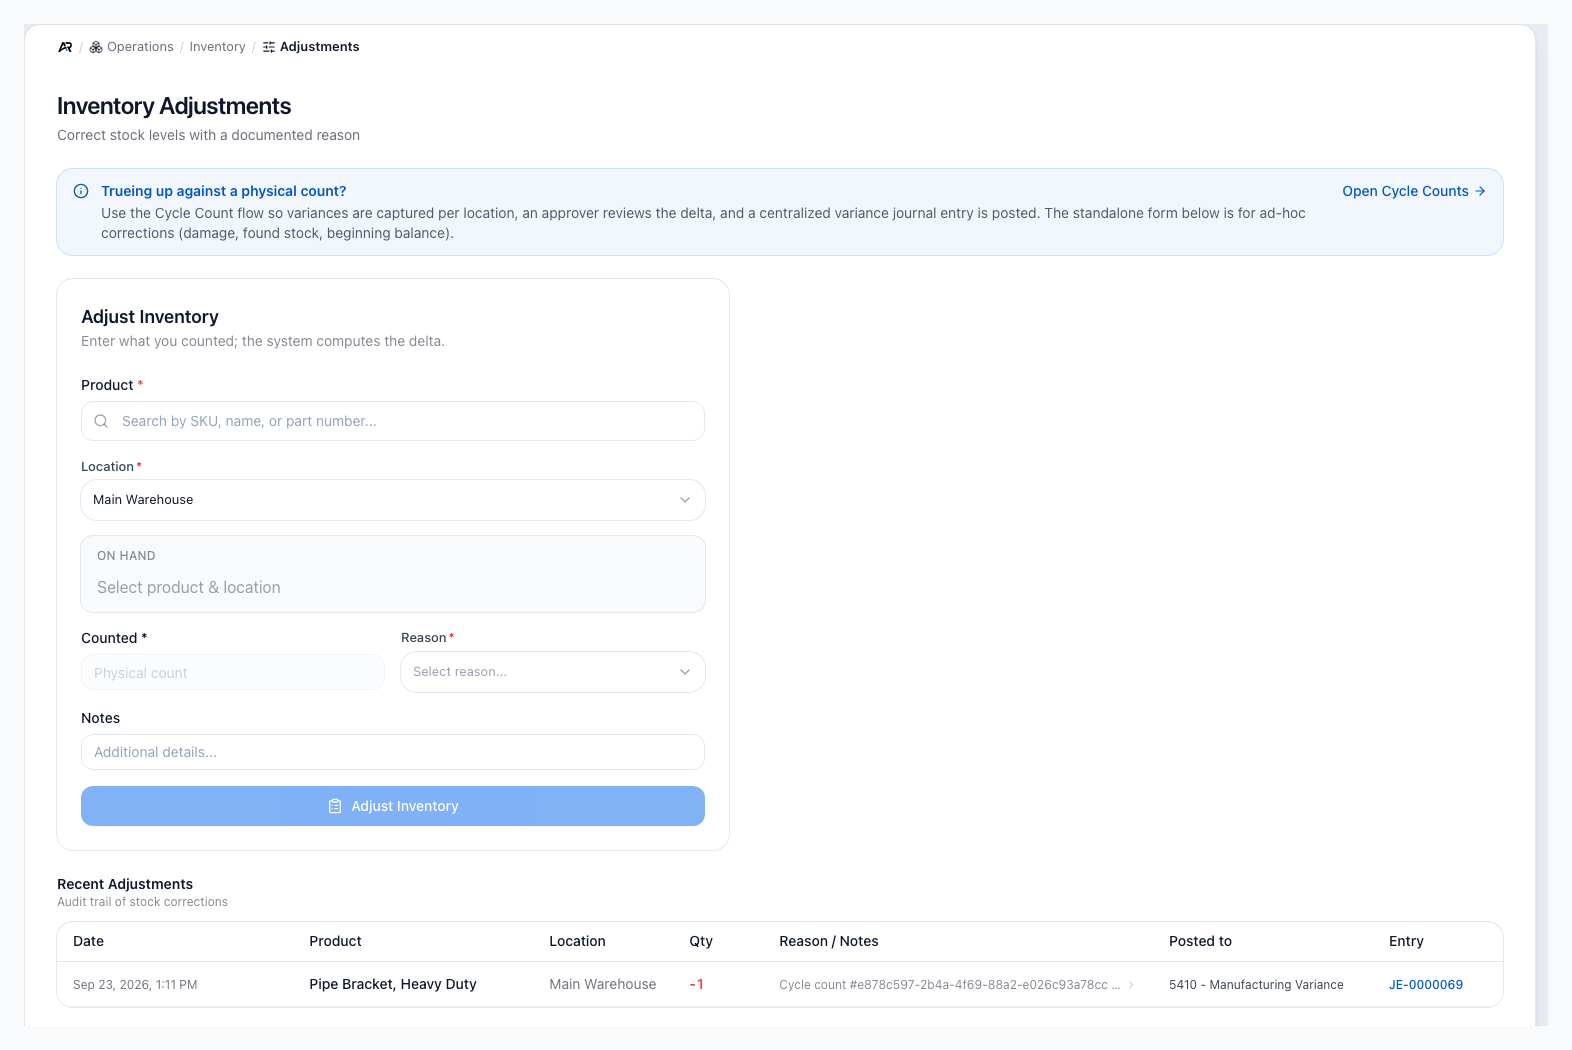Click the Physical count input field
The width and height of the screenshot is (1572, 1050).
[x=233, y=672]
